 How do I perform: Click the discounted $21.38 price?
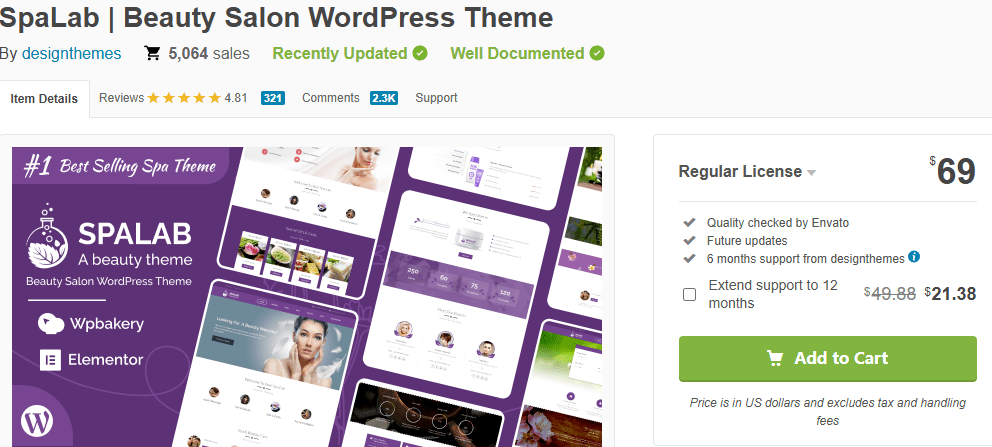(950, 293)
